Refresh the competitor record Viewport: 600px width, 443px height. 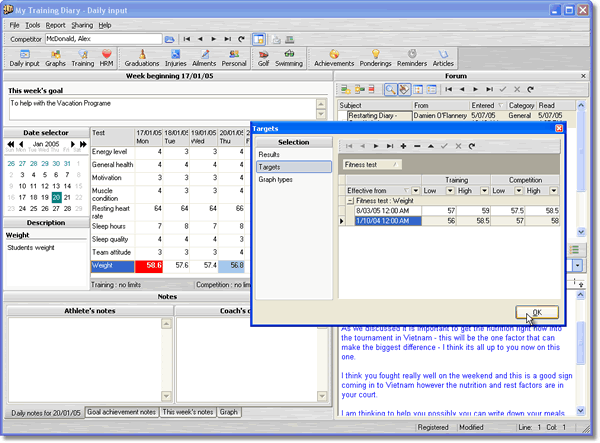point(241,39)
